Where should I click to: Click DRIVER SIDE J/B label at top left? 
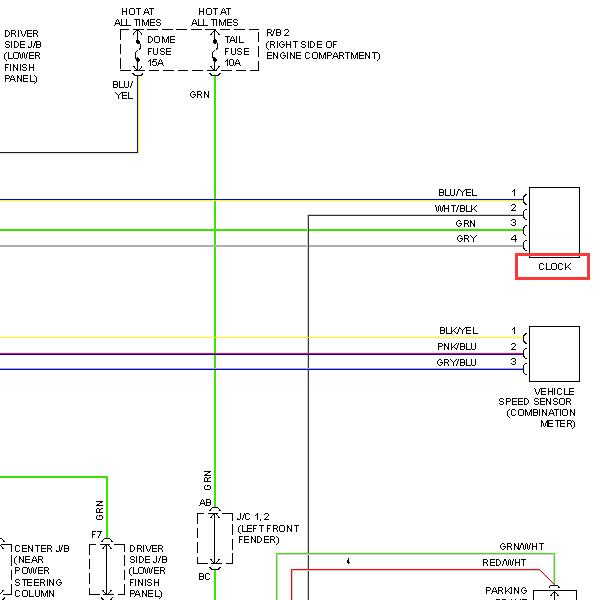coord(23,56)
